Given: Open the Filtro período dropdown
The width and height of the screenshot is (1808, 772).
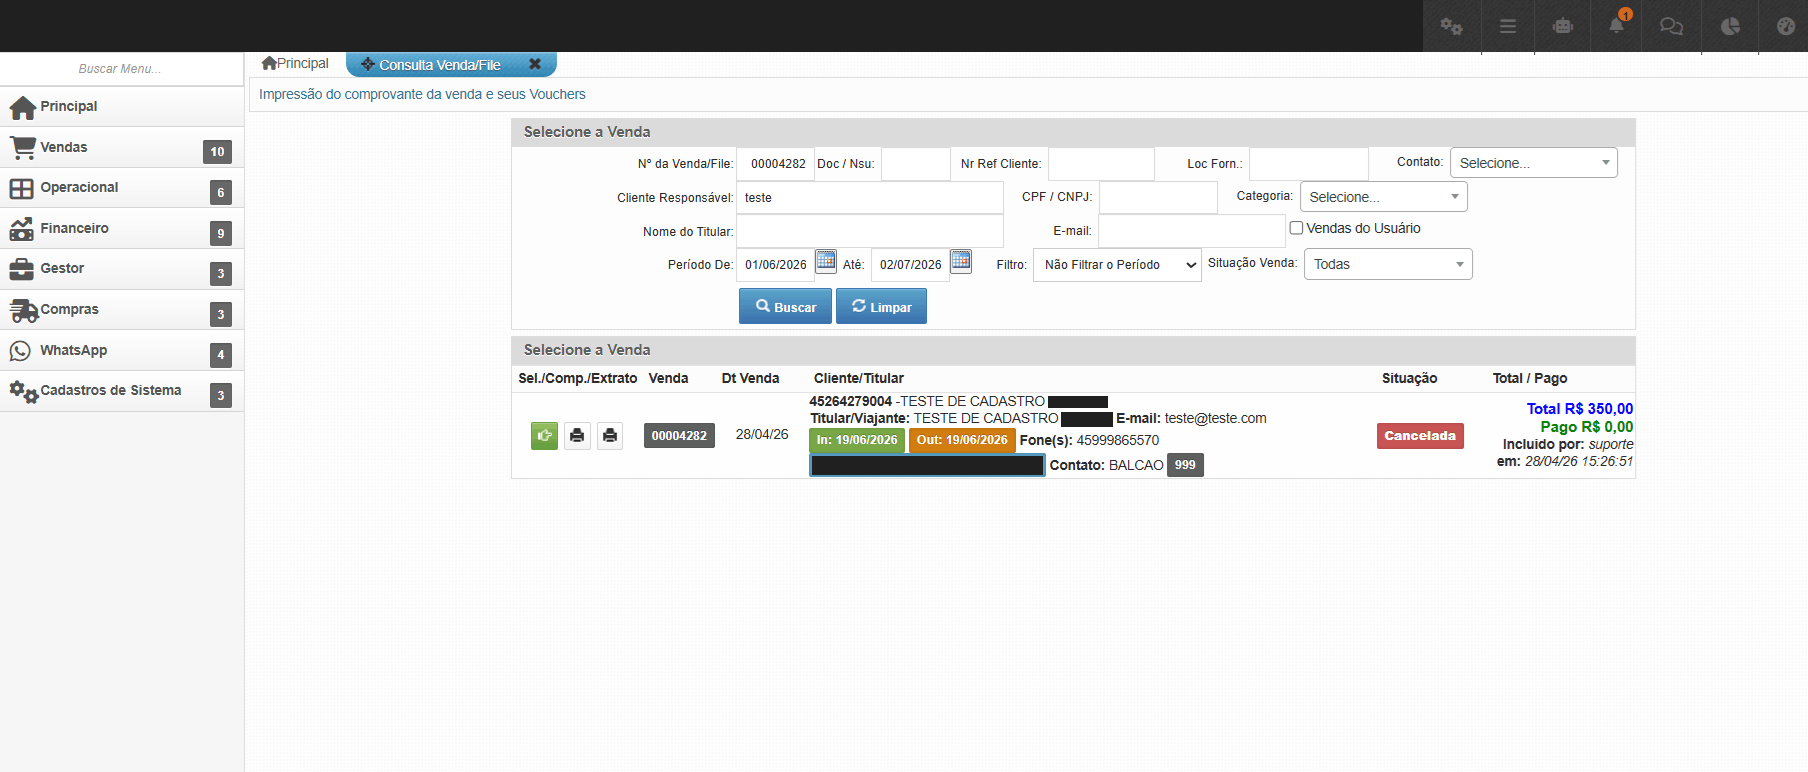Looking at the screenshot, I should click(1117, 265).
